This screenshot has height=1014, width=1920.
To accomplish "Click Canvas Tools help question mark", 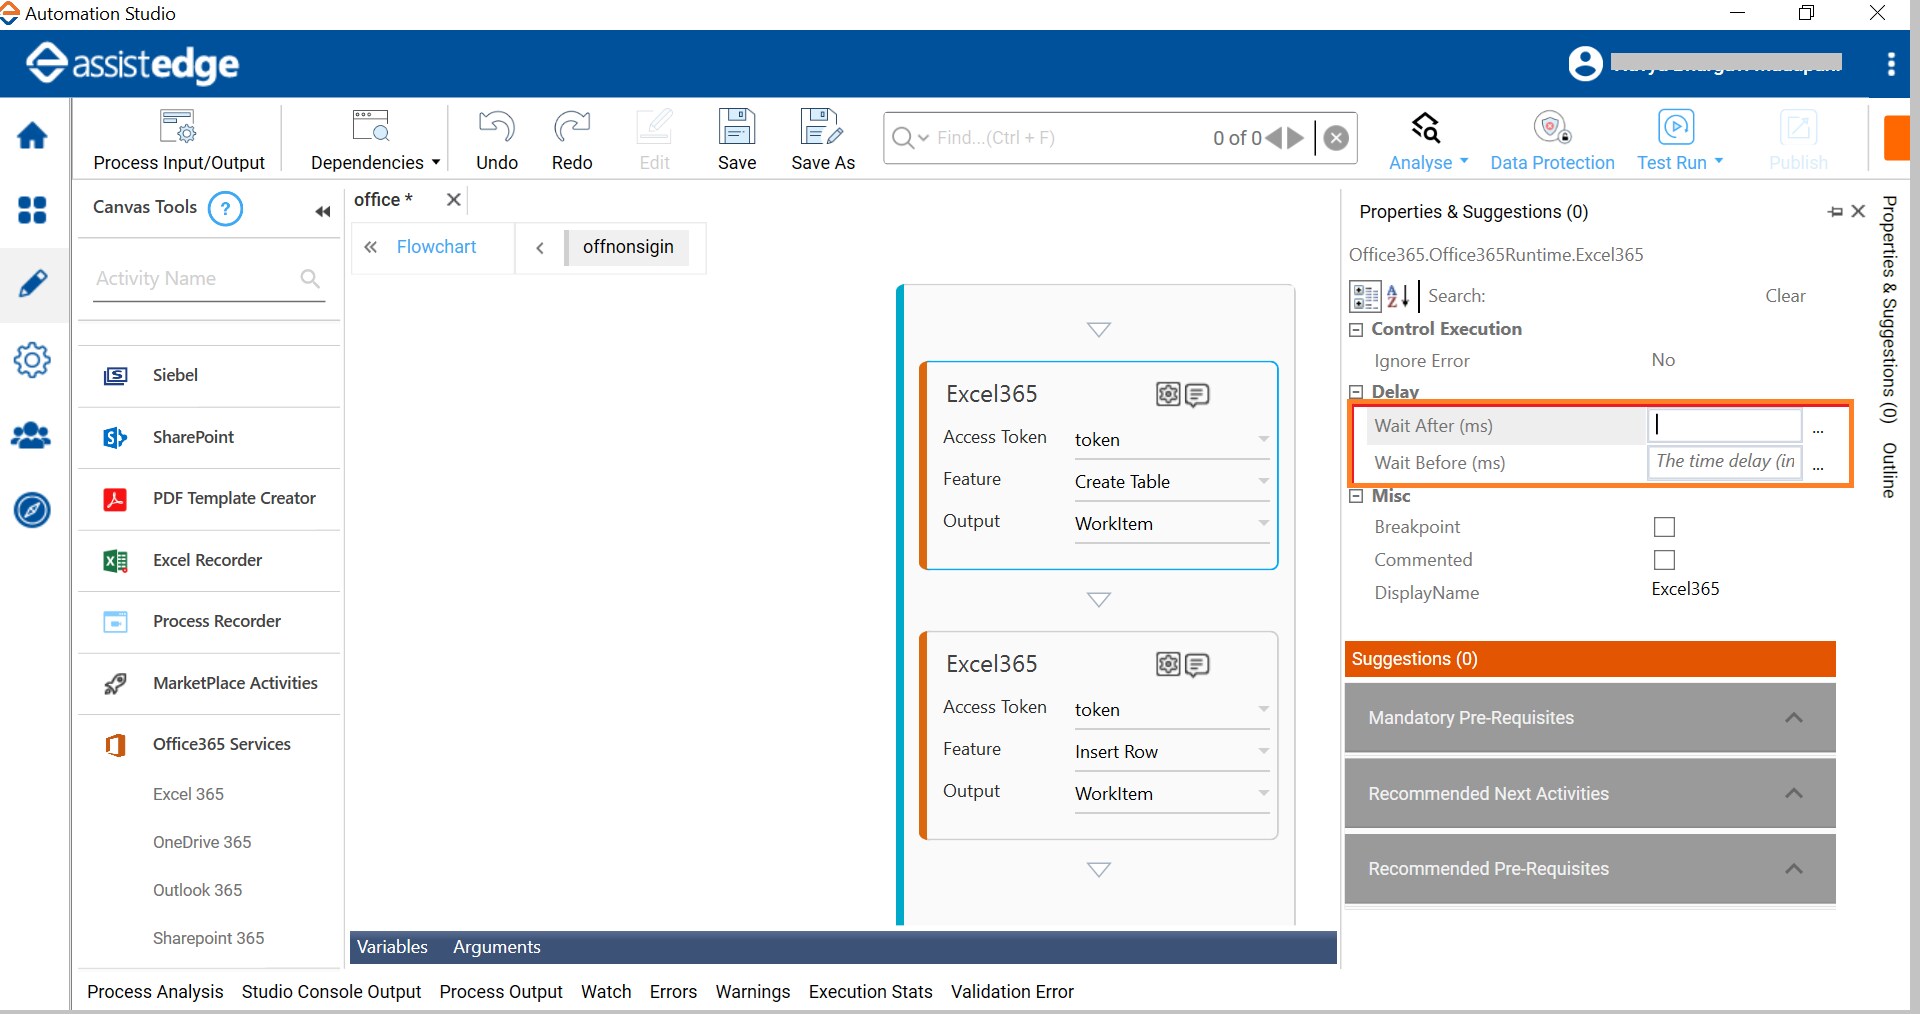I will click(225, 209).
